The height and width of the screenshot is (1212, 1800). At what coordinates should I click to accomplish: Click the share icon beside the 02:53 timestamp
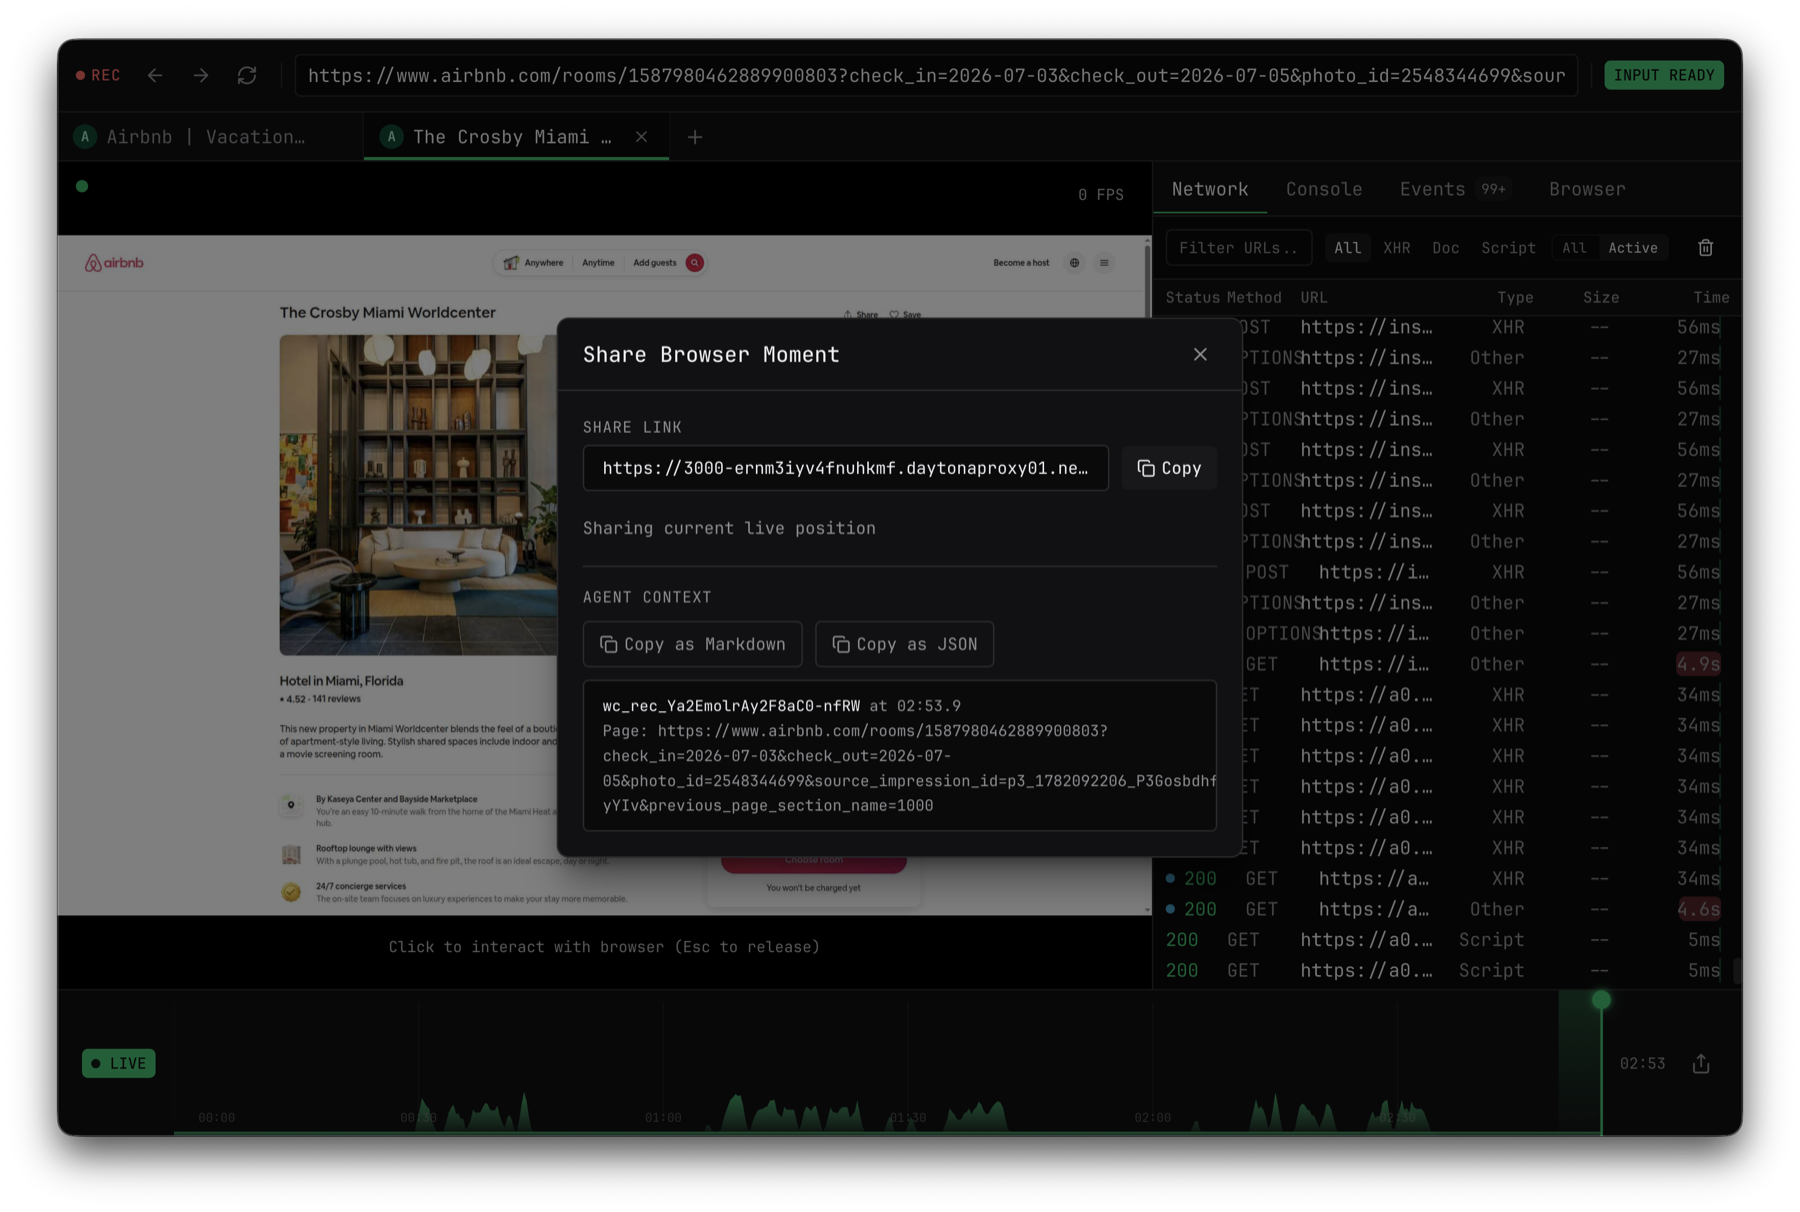[1701, 1063]
